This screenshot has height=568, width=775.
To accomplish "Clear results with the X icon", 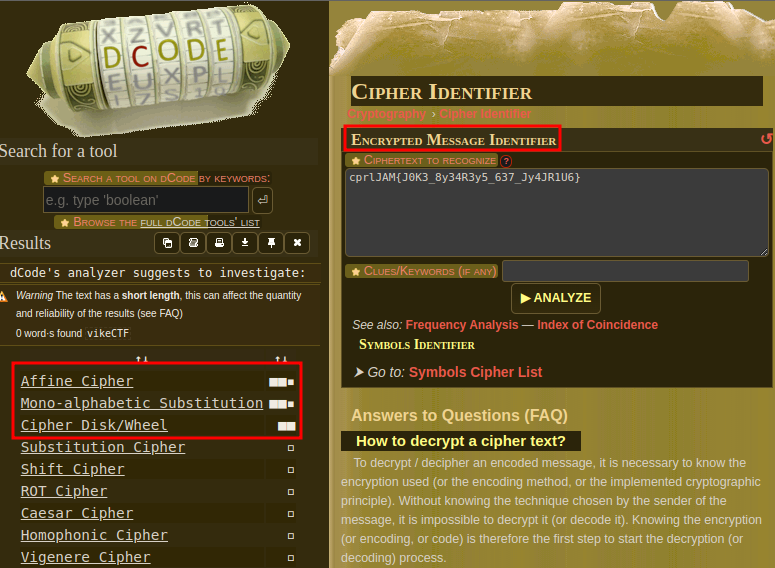I will pyautogui.click(x=297, y=243).
